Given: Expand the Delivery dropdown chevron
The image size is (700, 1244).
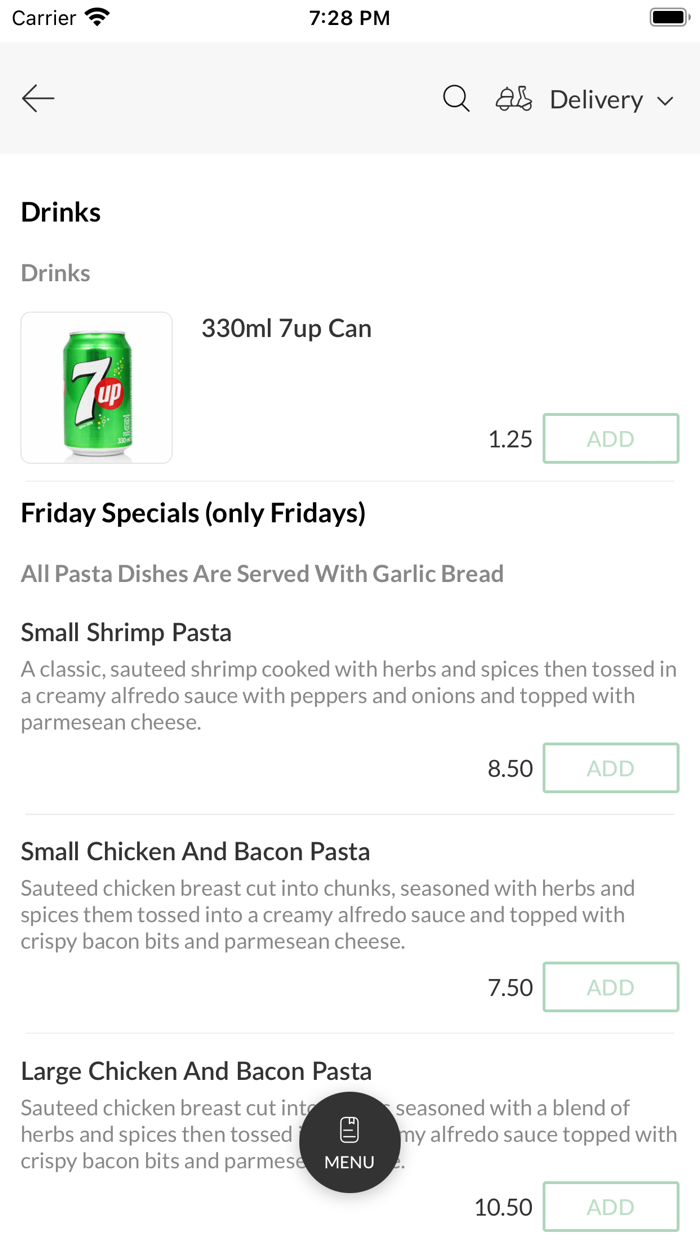Looking at the screenshot, I should [x=665, y=100].
